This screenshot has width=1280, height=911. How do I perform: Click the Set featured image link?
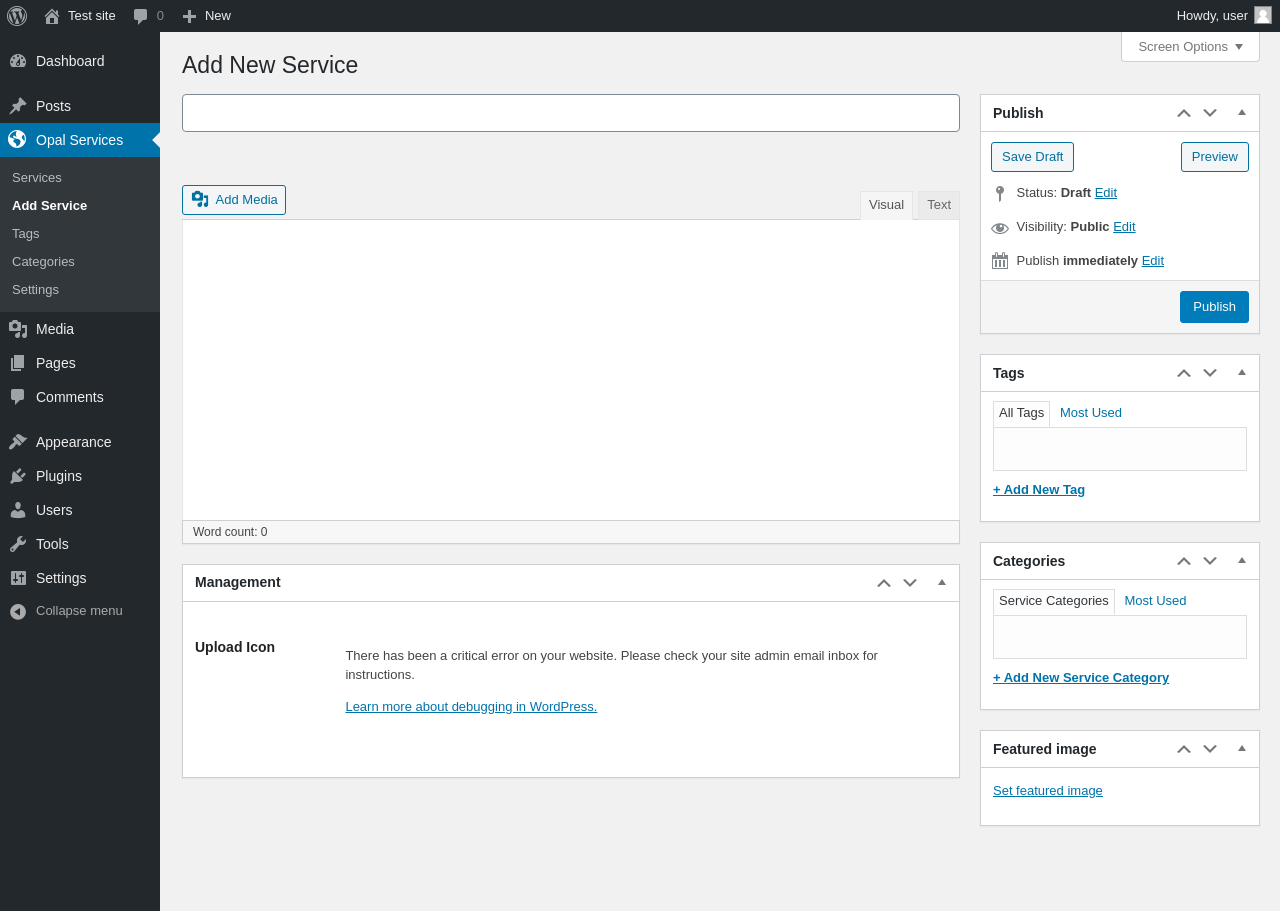click(1048, 791)
